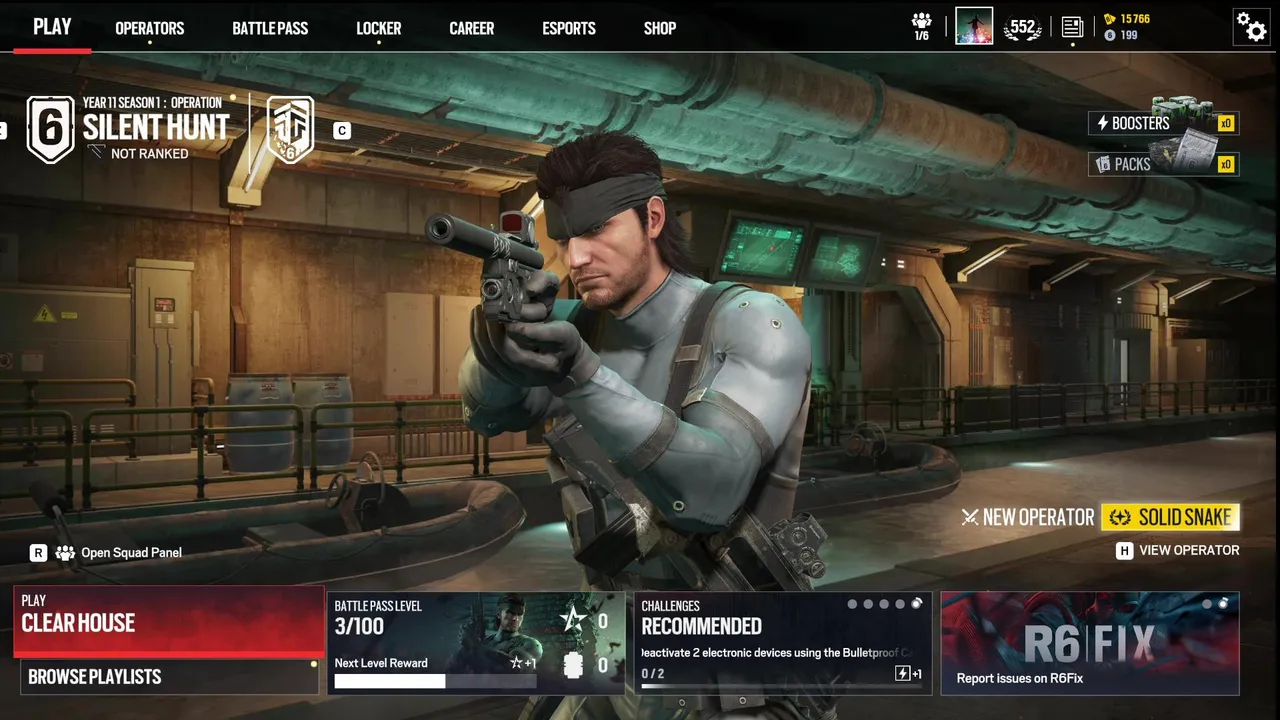Select the last R6Fix card page dot
1280x720 pixels.
click(1223, 604)
